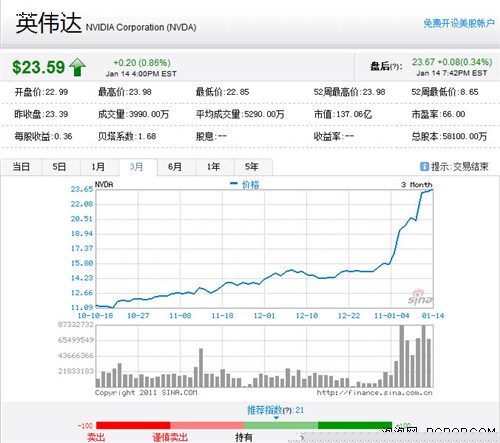Viewport: 500px width, 443px height.
Task: Click the 持有 rating label
Action: click(x=244, y=437)
